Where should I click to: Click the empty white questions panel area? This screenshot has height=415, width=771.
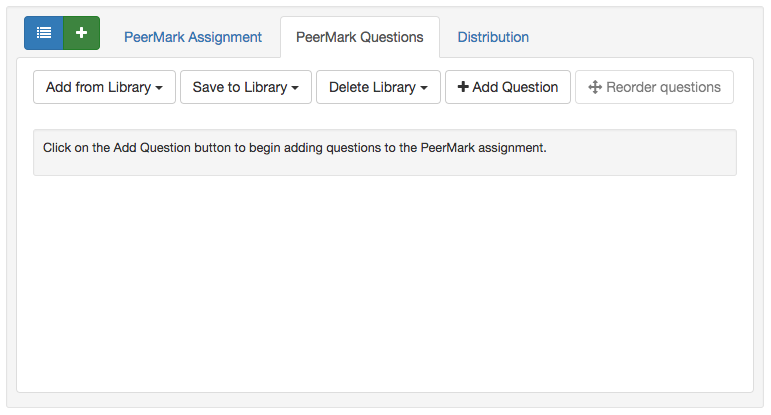385,283
